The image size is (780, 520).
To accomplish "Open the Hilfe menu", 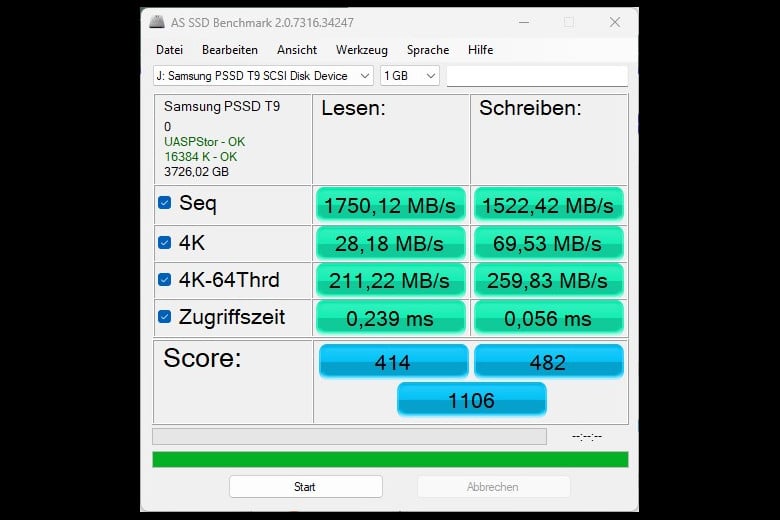I will point(481,50).
